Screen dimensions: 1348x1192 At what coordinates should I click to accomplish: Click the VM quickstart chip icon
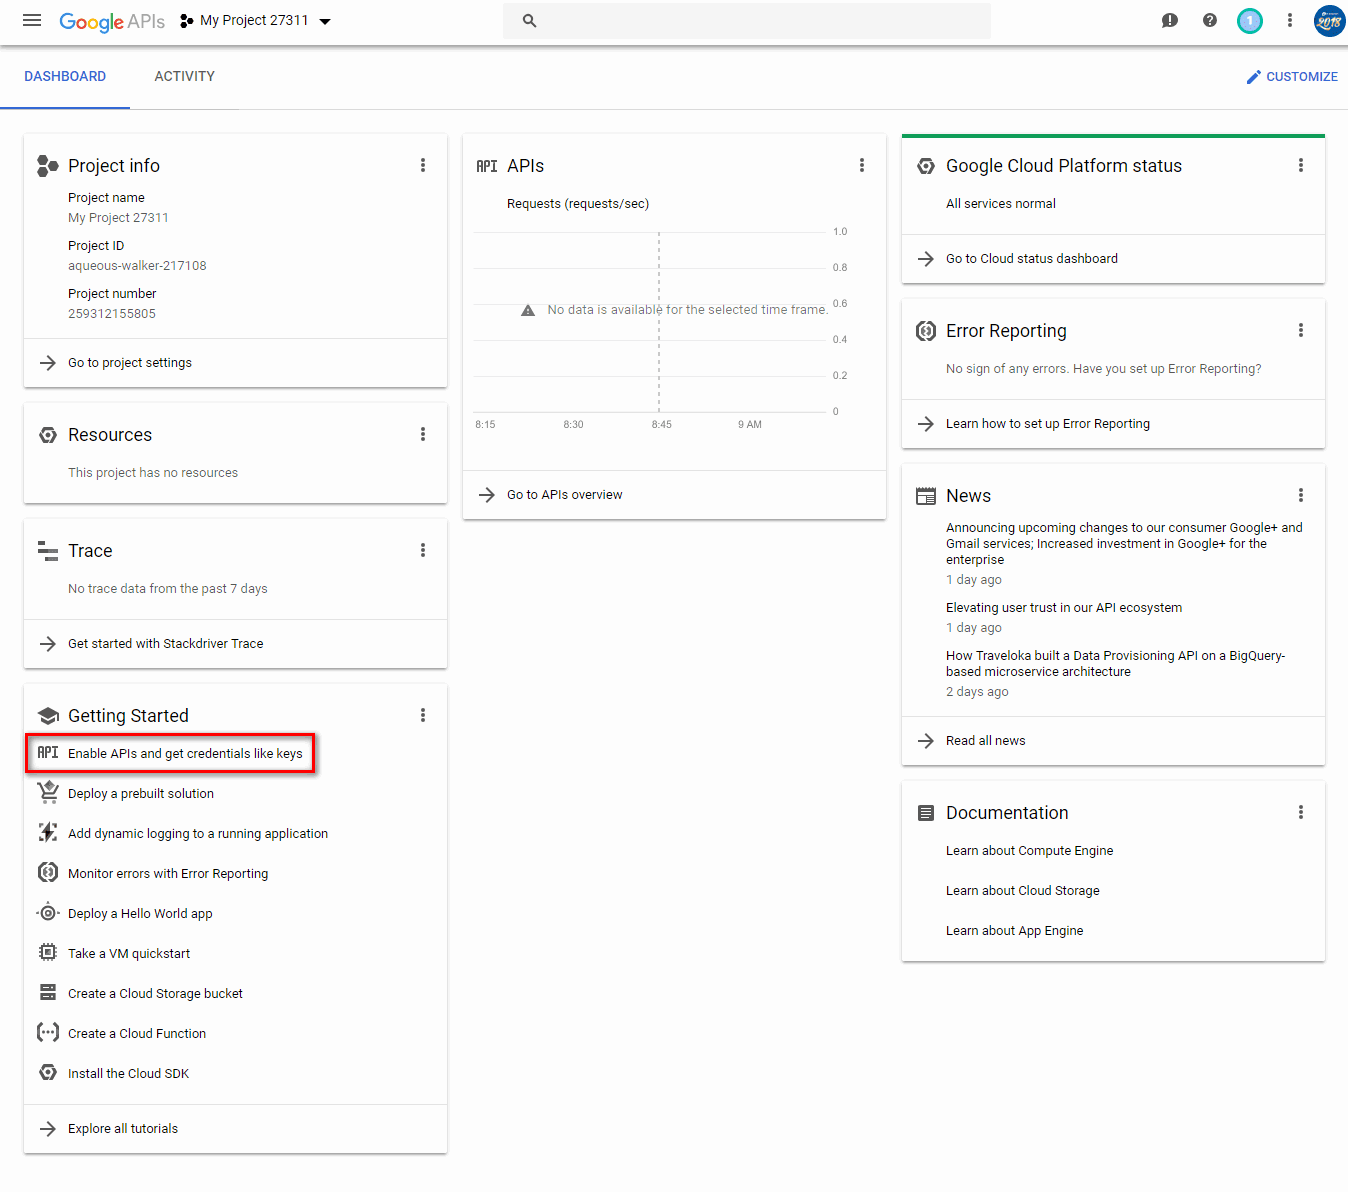click(47, 952)
